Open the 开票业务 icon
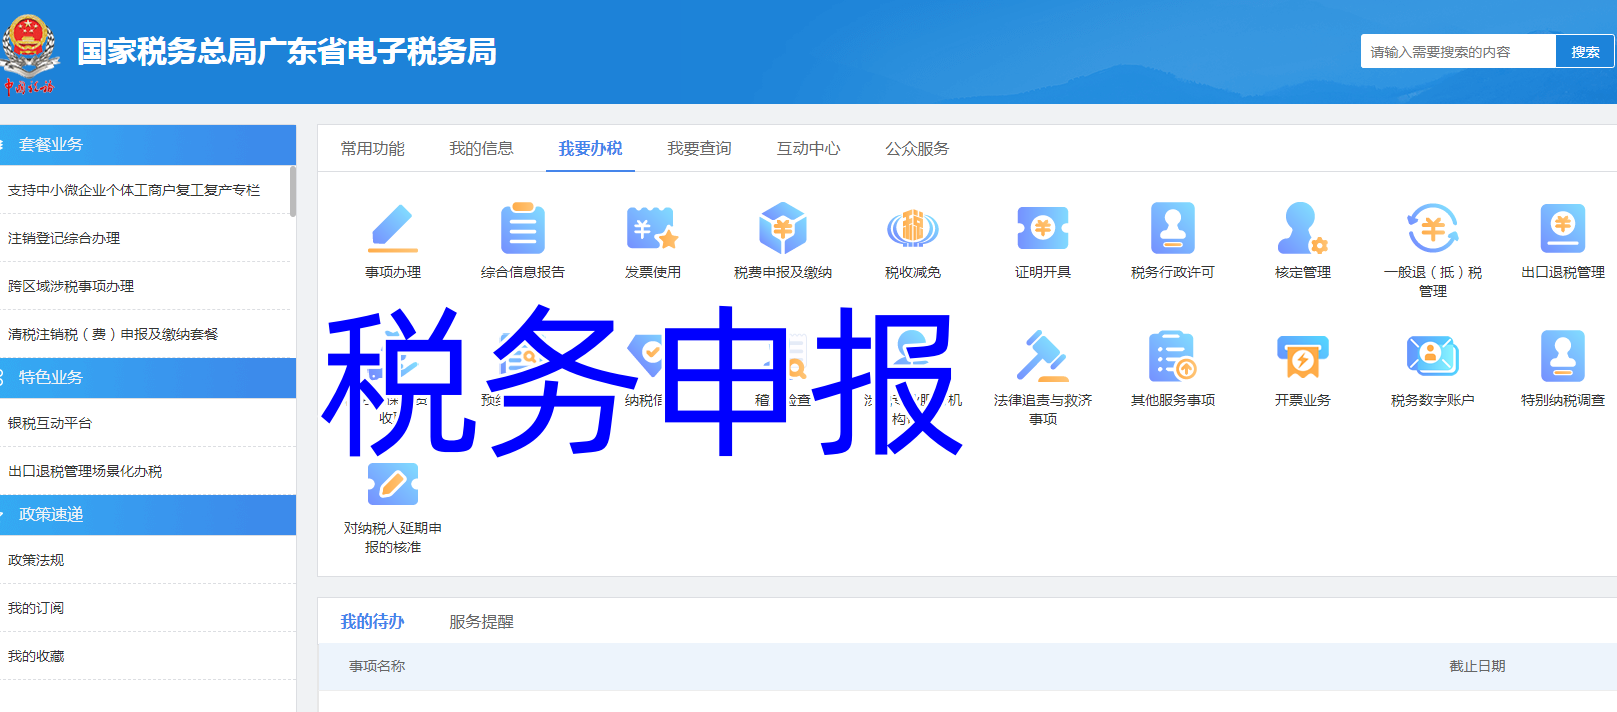Screen dimensions: 1617x712 tap(1303, 357)
